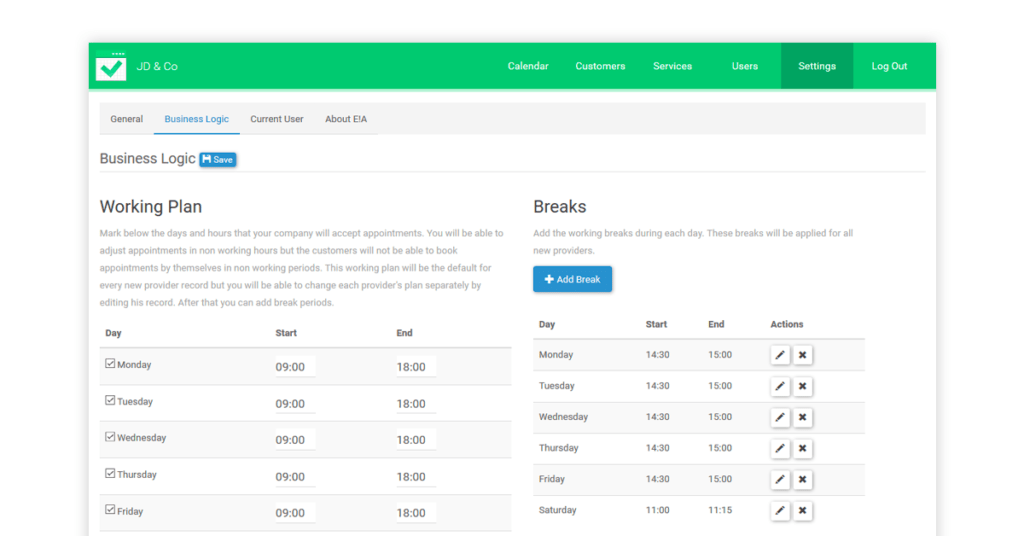1024x536 pixels.
Task: Uncheck the Monday working day checkbox
Action: coord(110,364)
